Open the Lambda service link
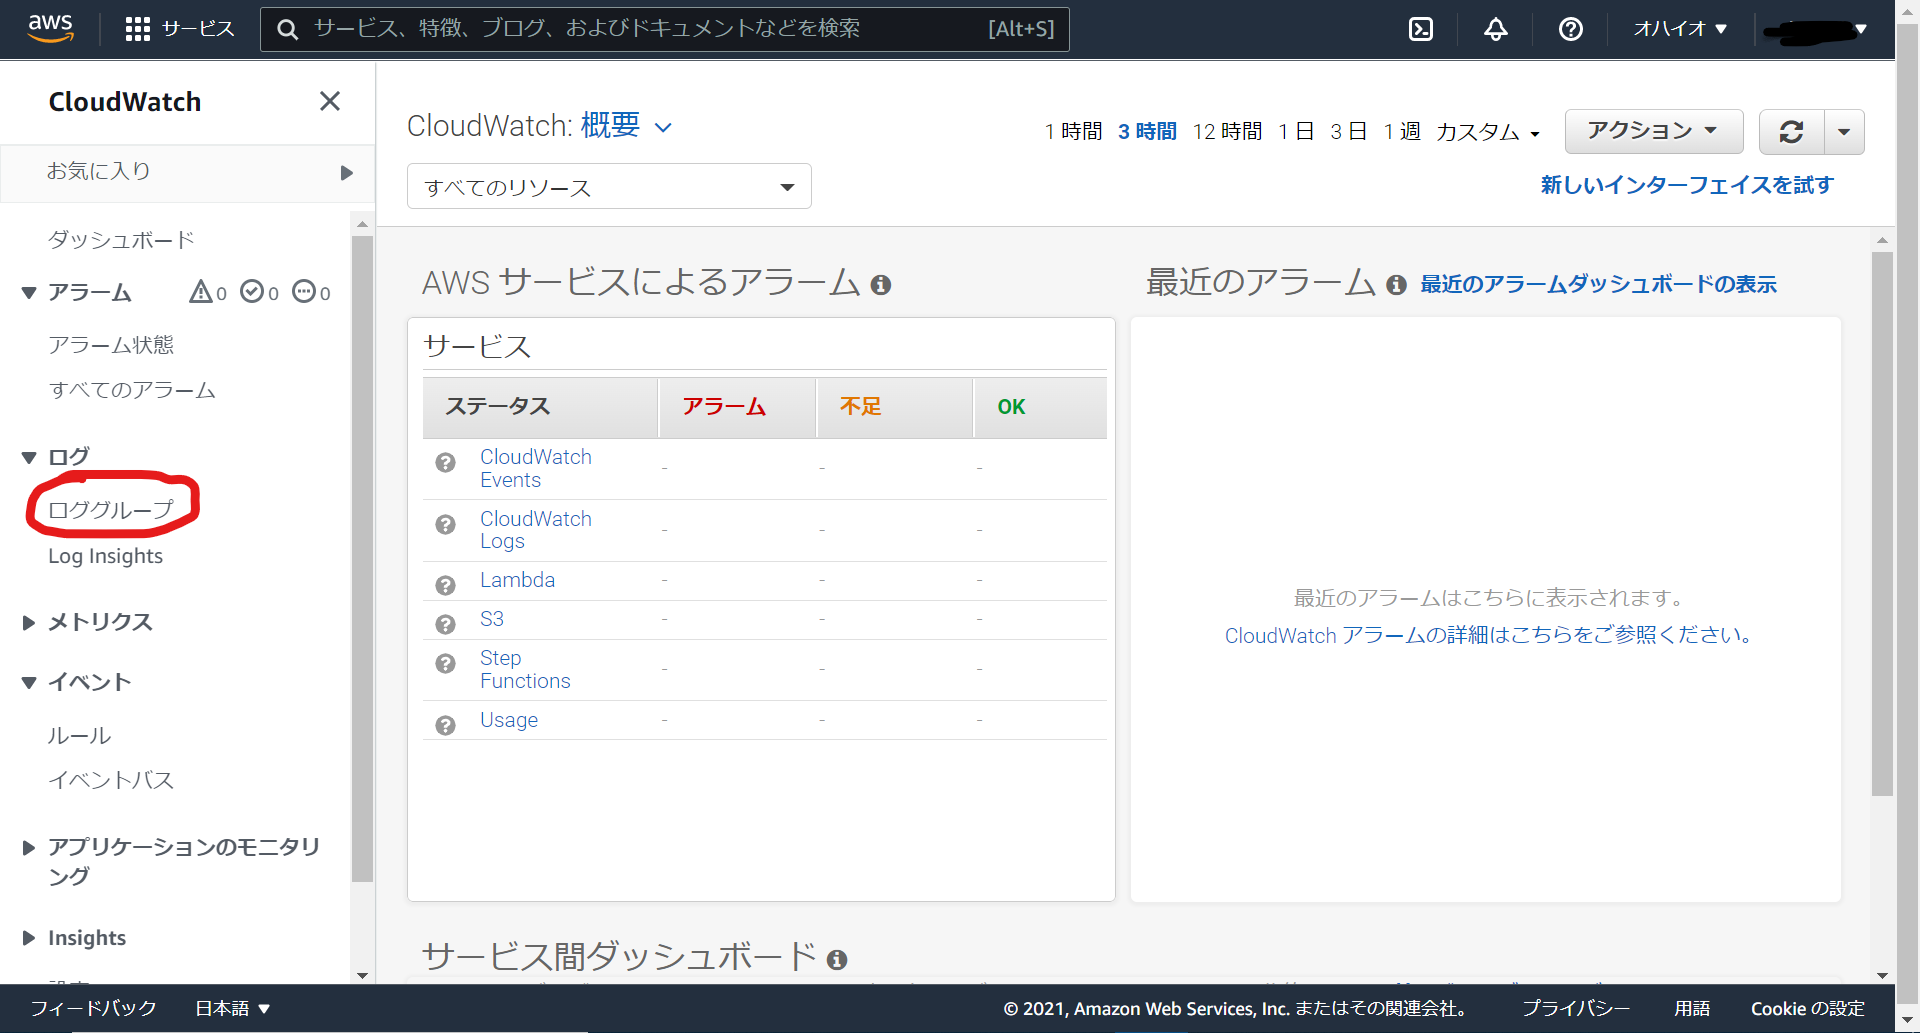 pos(517,580)
